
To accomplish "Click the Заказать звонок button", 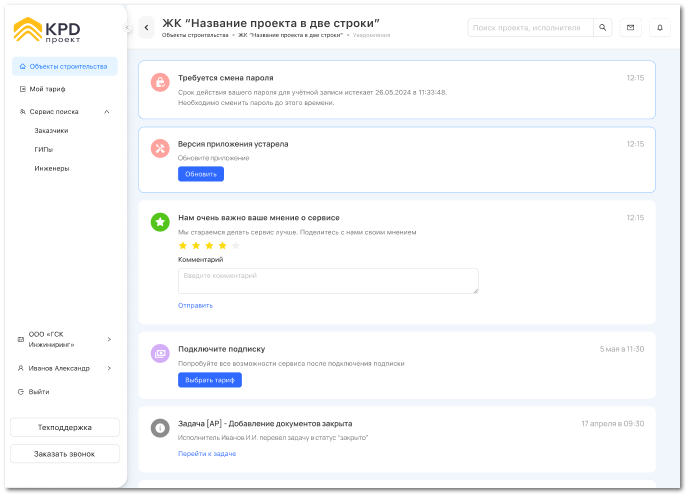I will pos(65,454).
